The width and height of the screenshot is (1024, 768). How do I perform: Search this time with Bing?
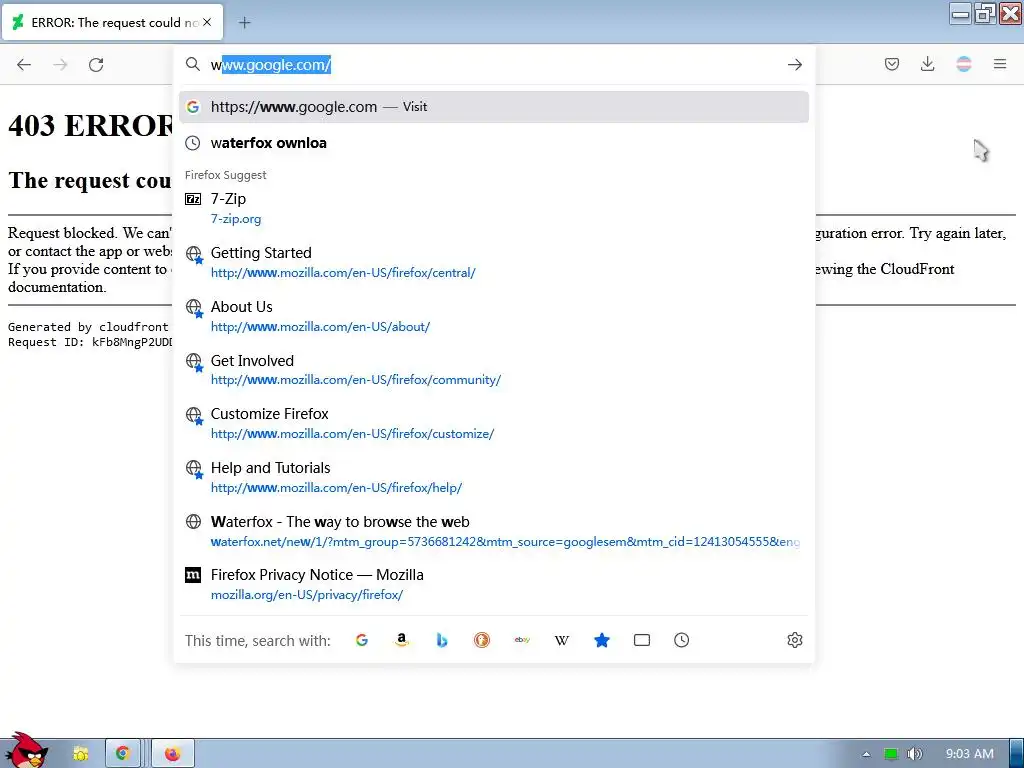pos(442,640)
